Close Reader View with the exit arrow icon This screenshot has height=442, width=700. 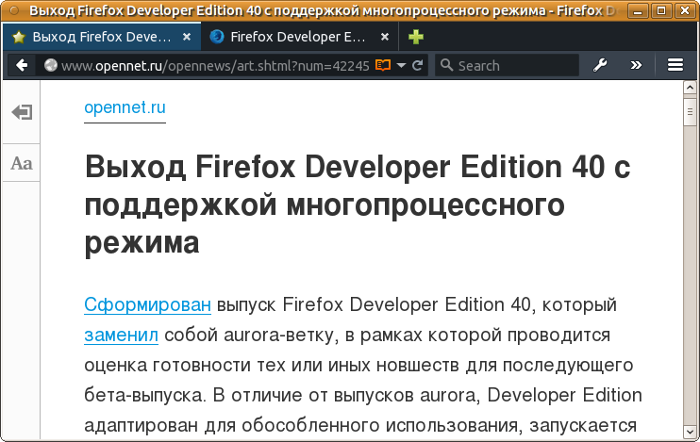tap(22, 112)
